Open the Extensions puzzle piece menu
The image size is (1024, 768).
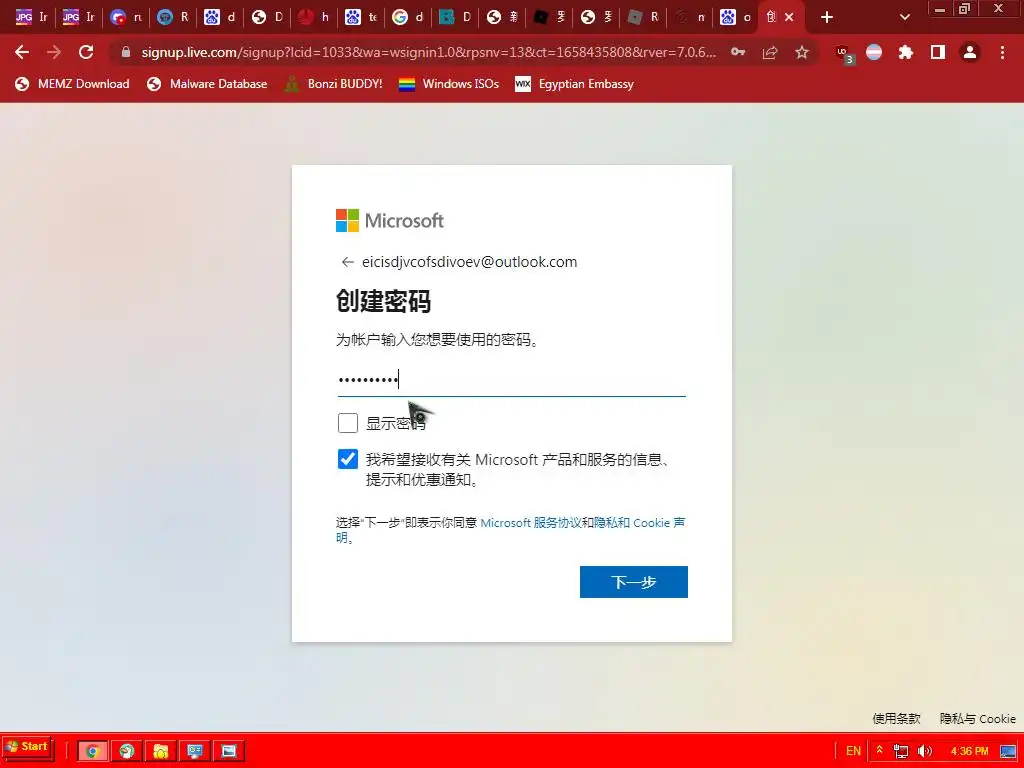pyautogui.click(x=906, y=52)
